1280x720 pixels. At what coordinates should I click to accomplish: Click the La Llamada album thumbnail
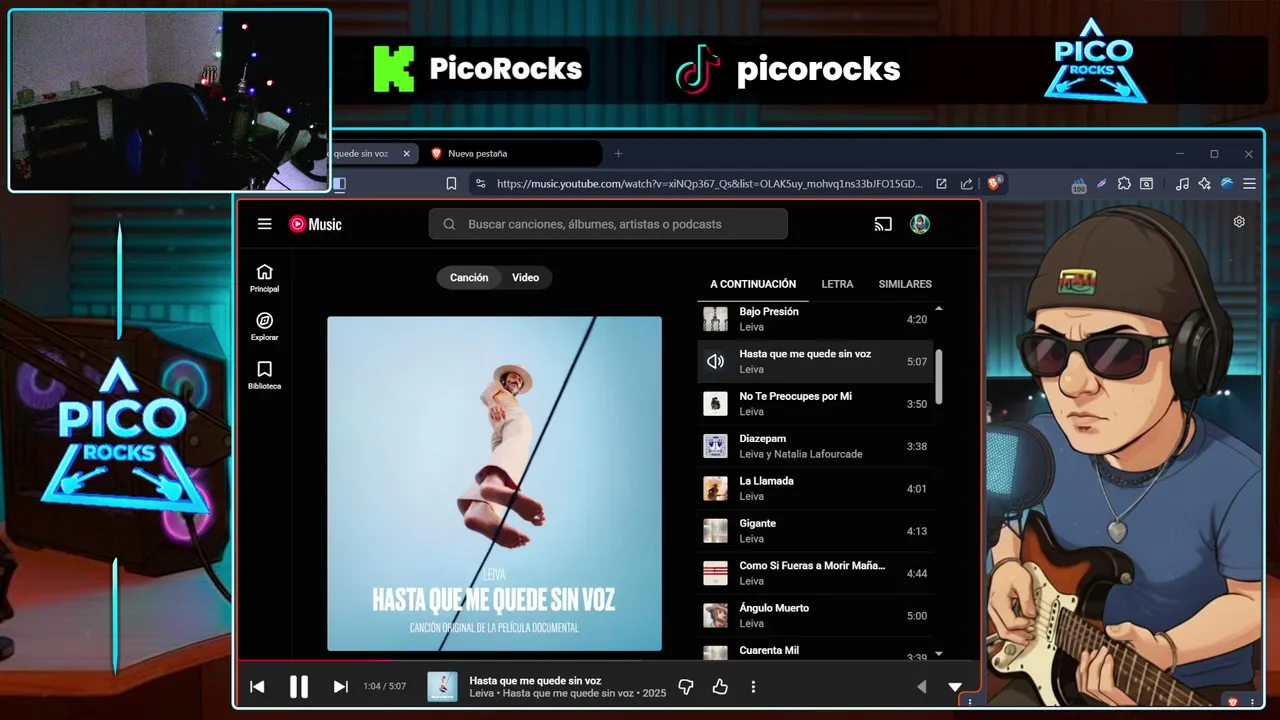[715, 488]
